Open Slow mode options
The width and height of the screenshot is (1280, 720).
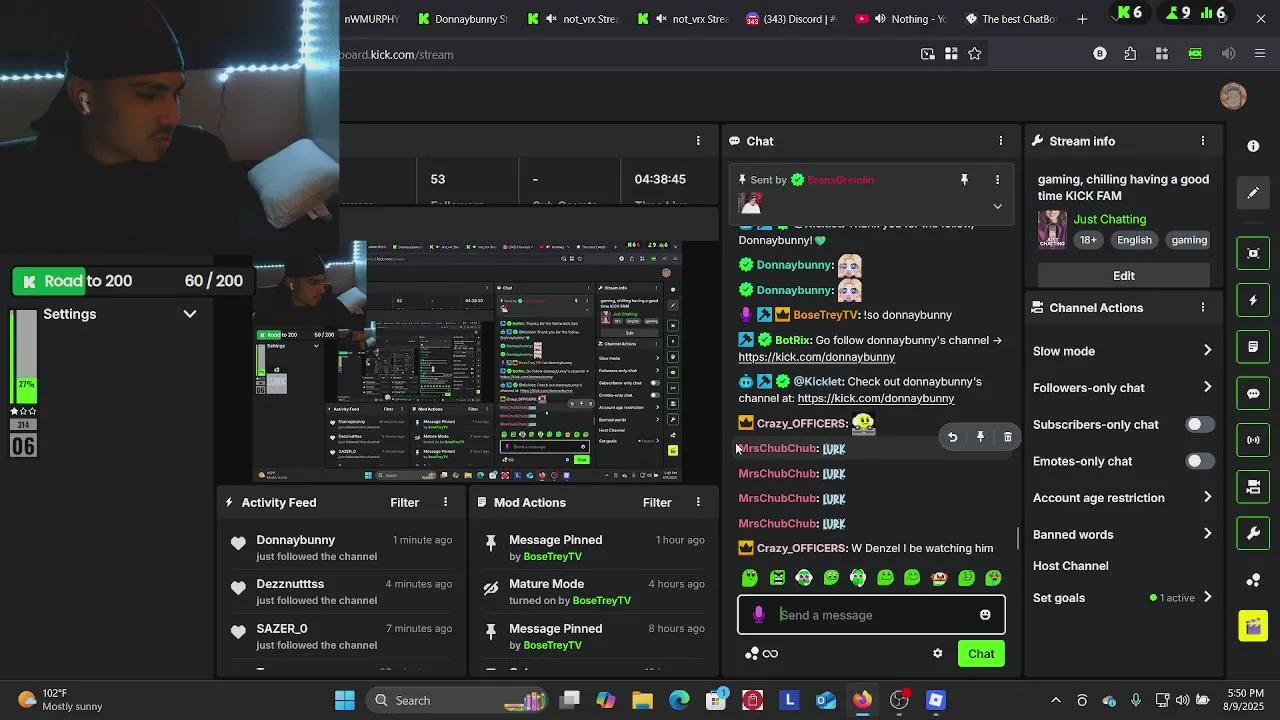1123,351
